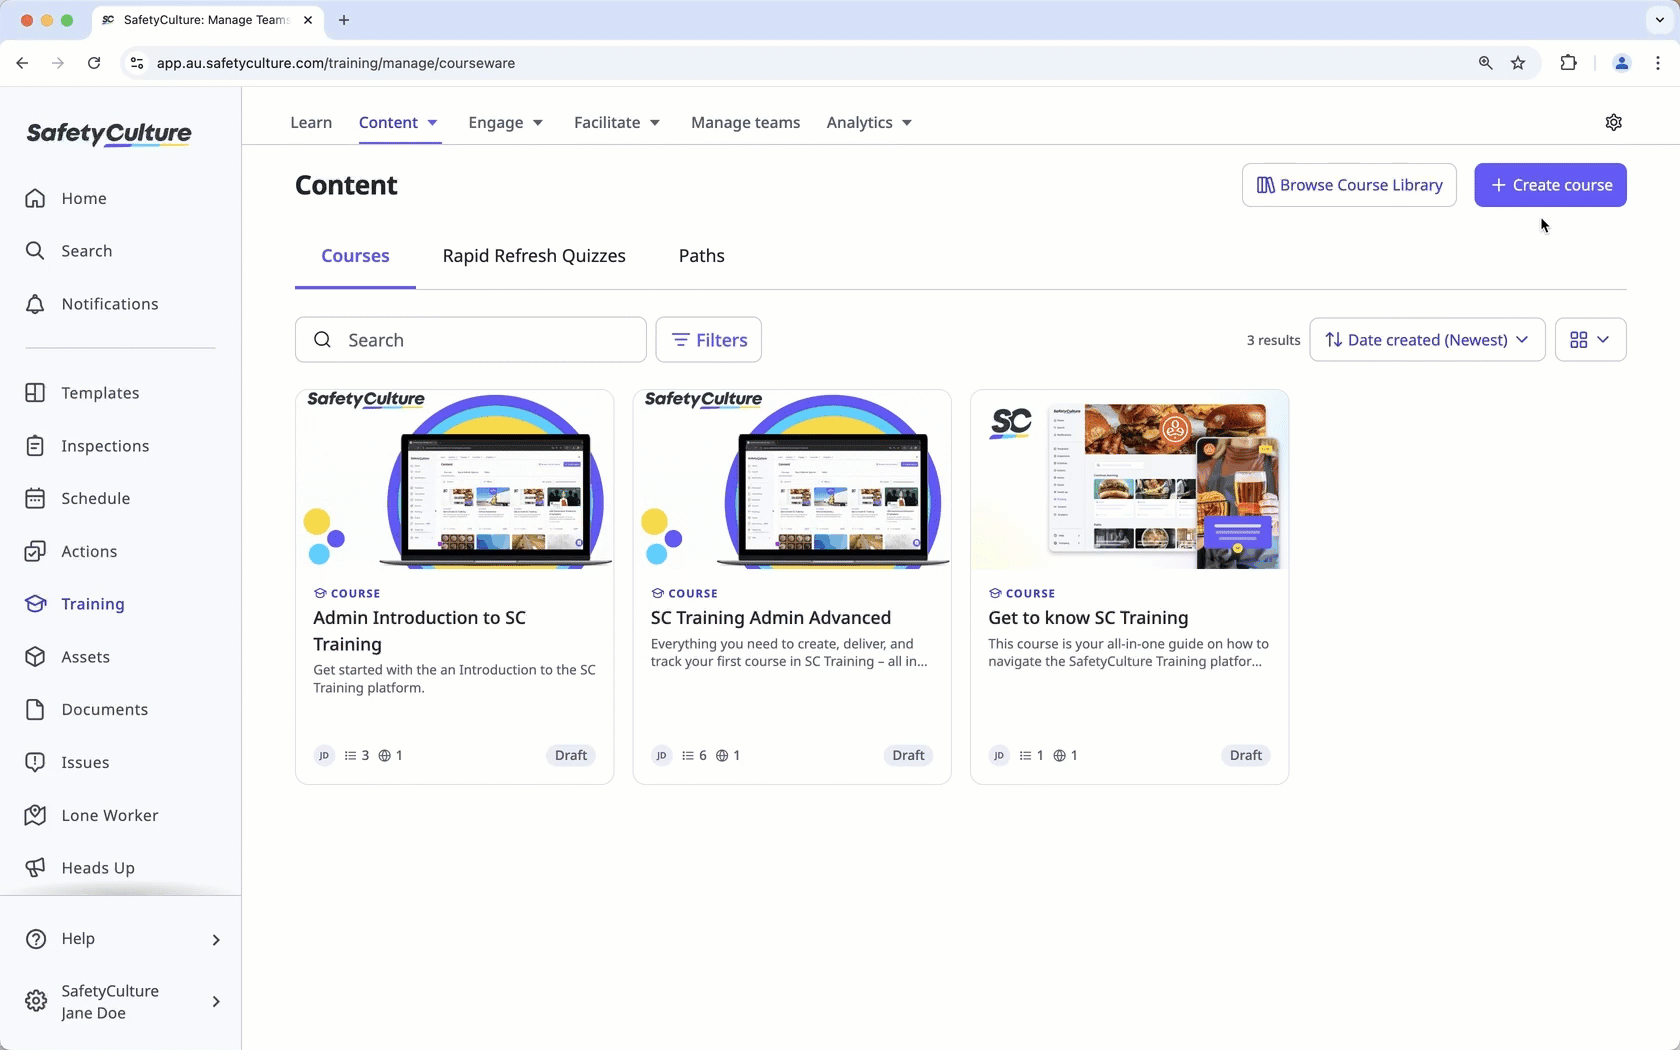Select the SafetyCulture browser tab
The image size is (1680, 1050).
pyautogui.click(x=205, y=20)
